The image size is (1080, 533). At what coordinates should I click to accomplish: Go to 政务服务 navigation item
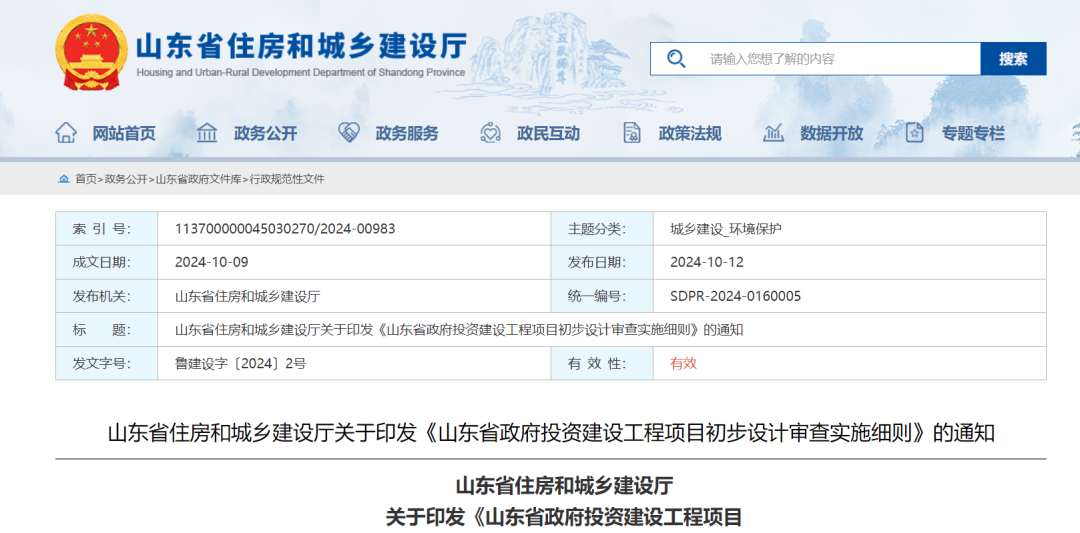click(x=407, y=133)
